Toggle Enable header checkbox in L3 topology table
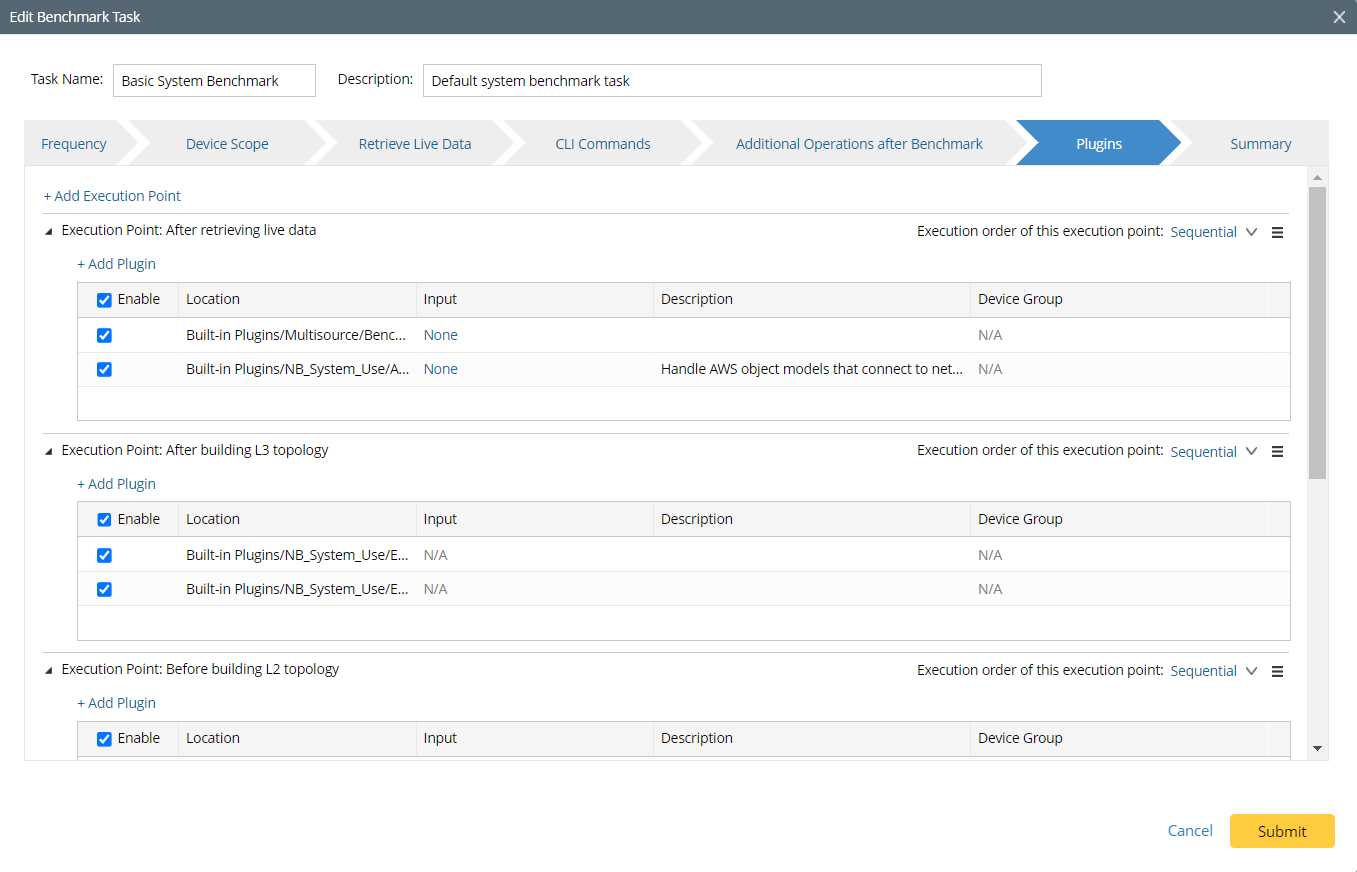1357x872 pixels. (104, 520)
